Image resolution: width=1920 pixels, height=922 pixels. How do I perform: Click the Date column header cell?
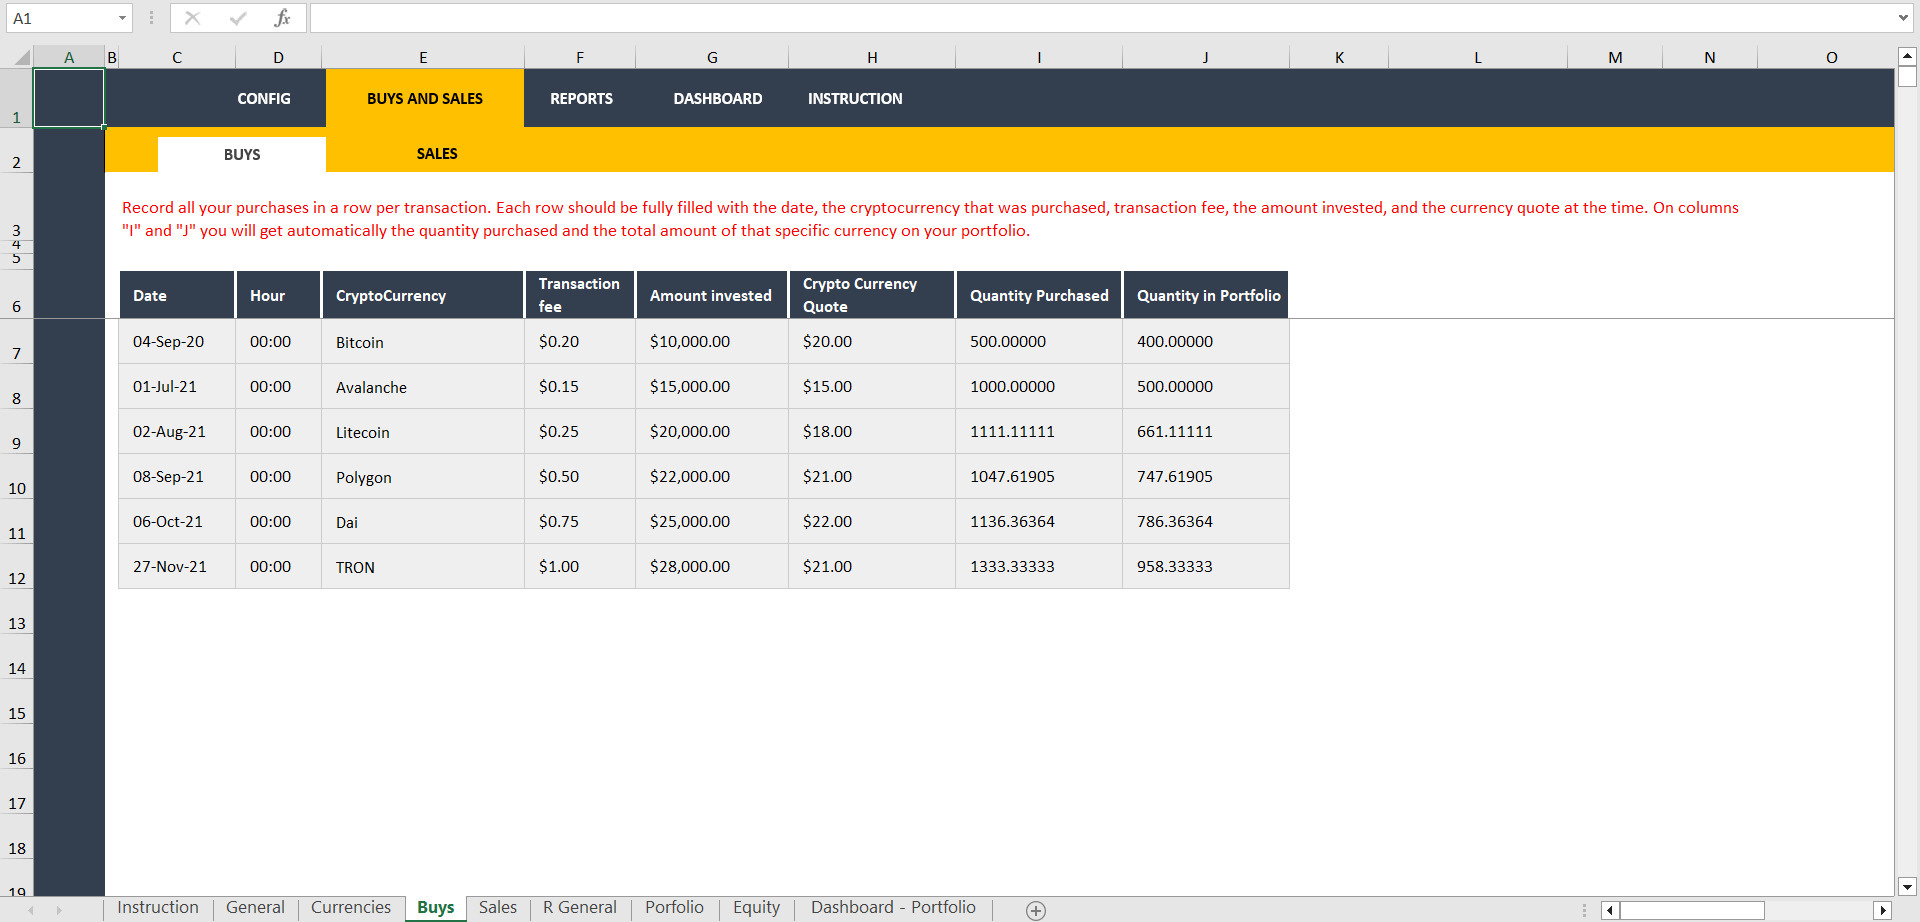(177, 295)
